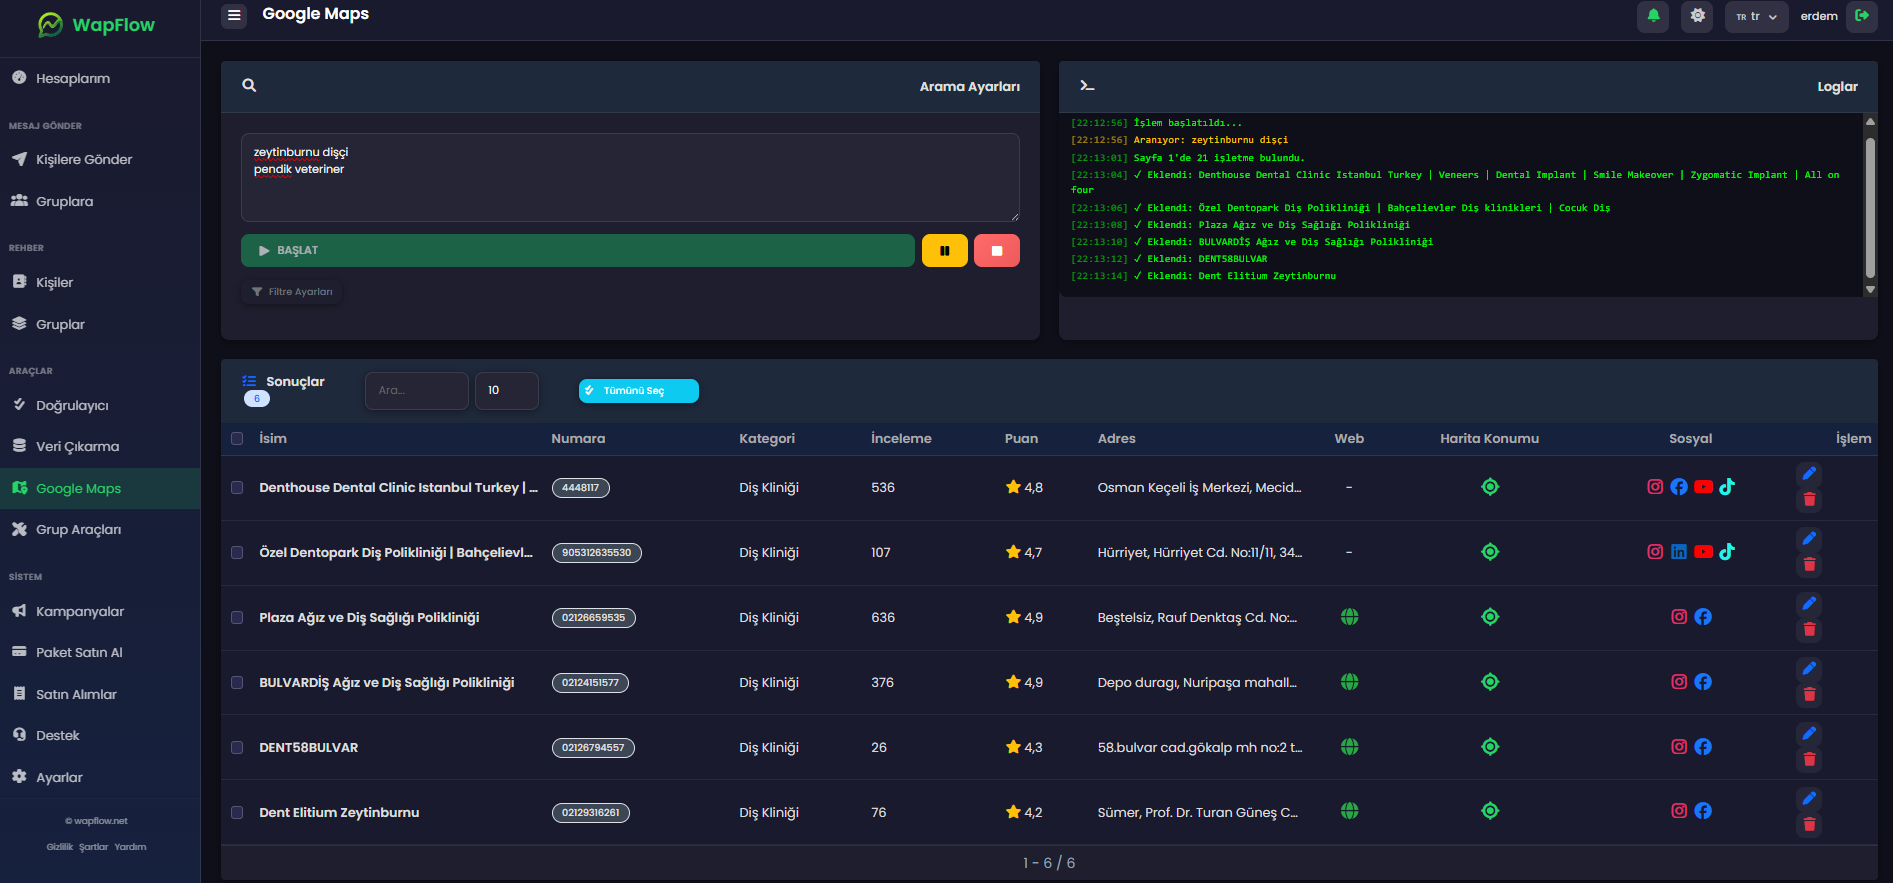Click the BAŞLAT start button

click(x=578, y=251)
